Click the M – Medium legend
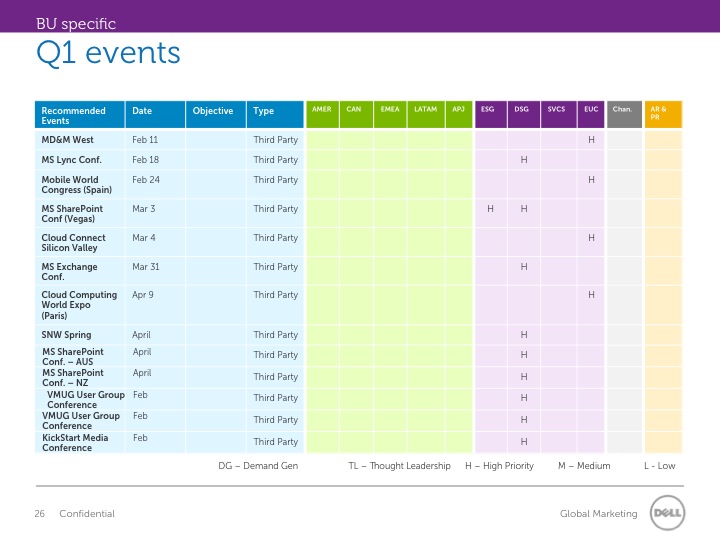The height and width of the screenshot is (540, 720). coord(584,466)
